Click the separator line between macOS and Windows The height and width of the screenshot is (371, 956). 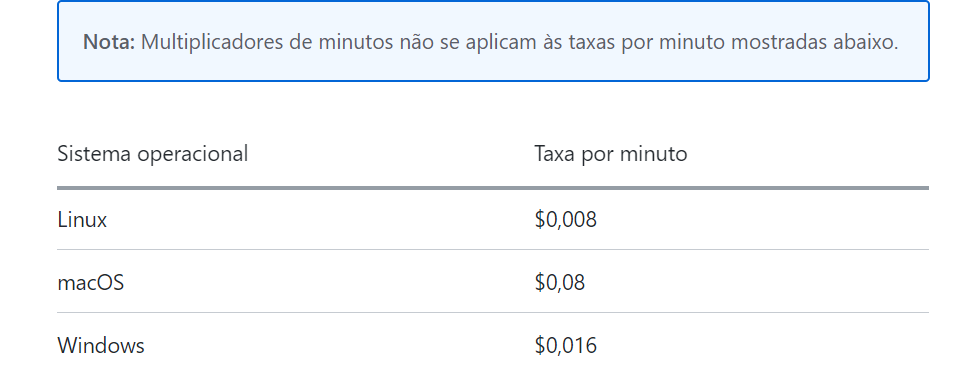tap(493, 313)
